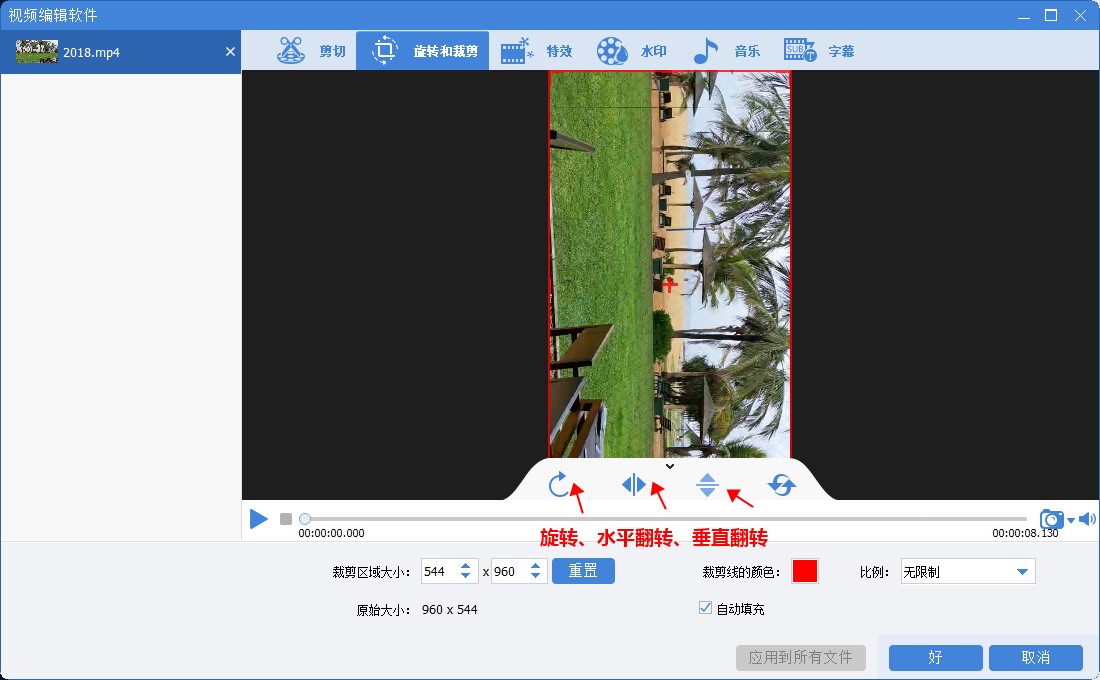Play the video preview

[259, 519]
